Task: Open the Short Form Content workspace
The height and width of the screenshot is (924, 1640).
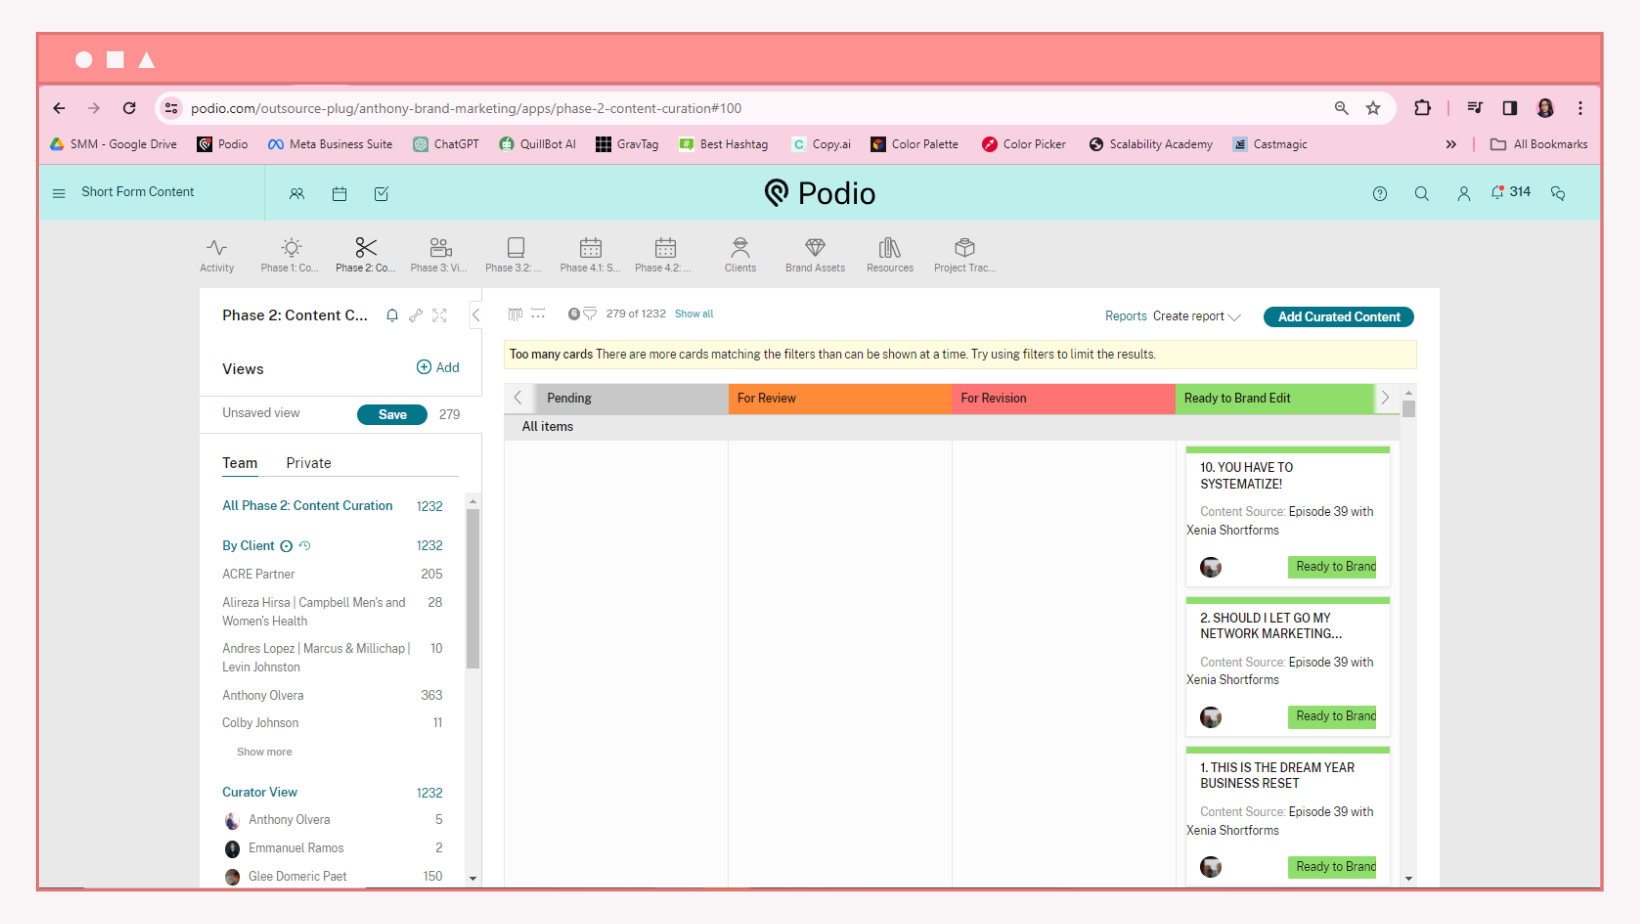Action: [x=138, y=192]
